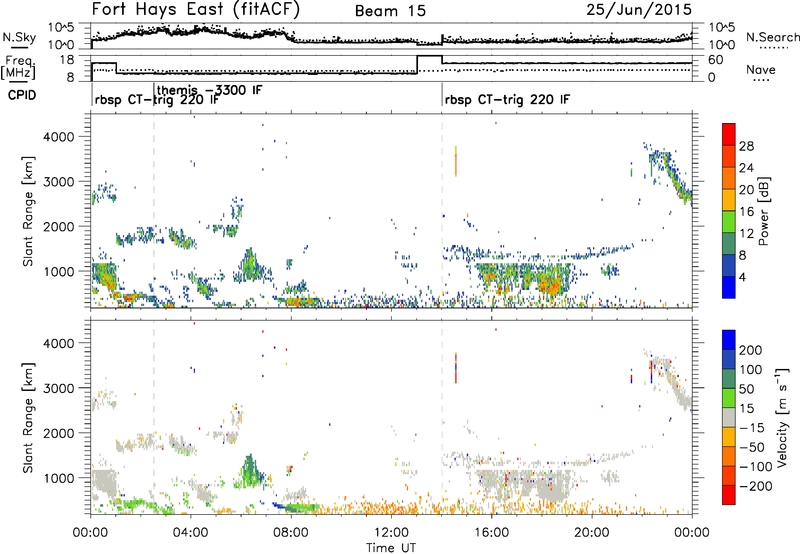
Task: Click the 'Time UT' axis label
Action: tap(391, 548)
